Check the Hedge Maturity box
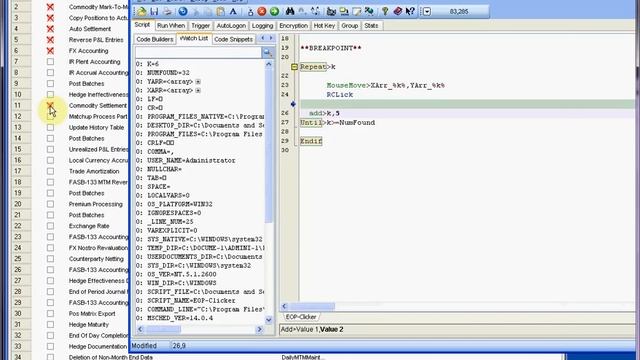 coord(50,324)
